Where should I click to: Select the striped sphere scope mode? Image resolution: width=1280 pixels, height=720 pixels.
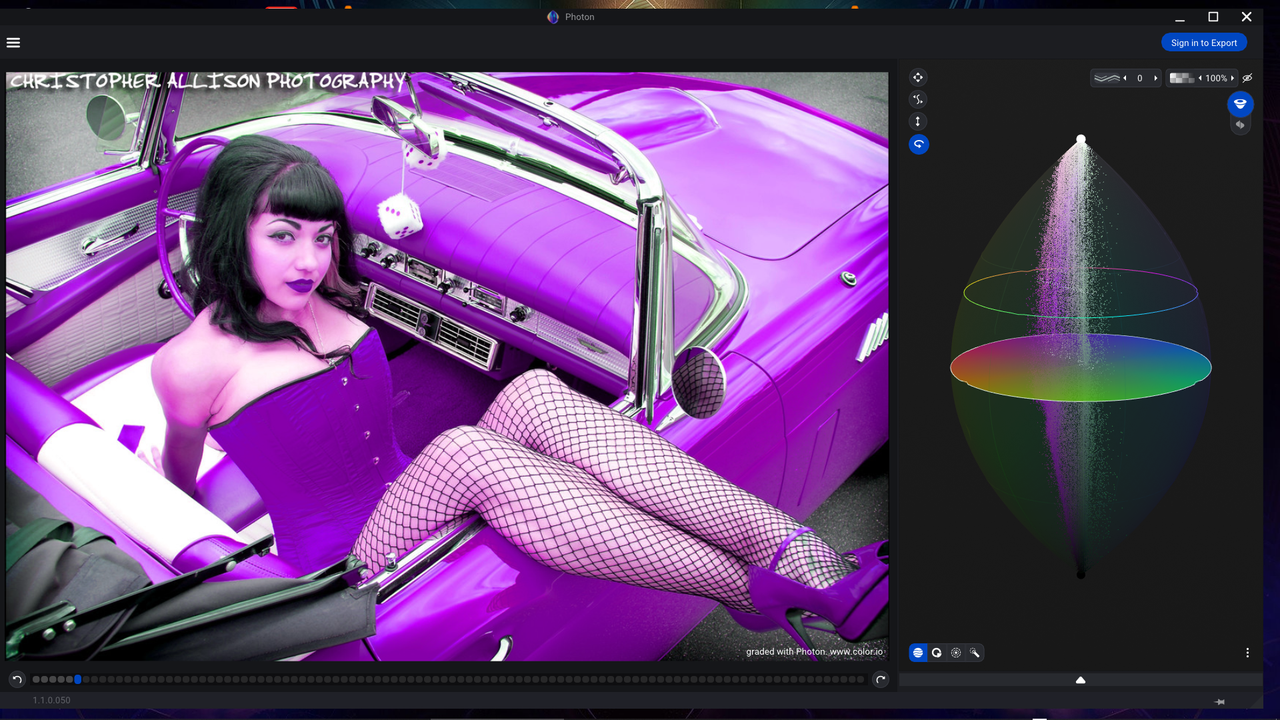tap(918, 652)
